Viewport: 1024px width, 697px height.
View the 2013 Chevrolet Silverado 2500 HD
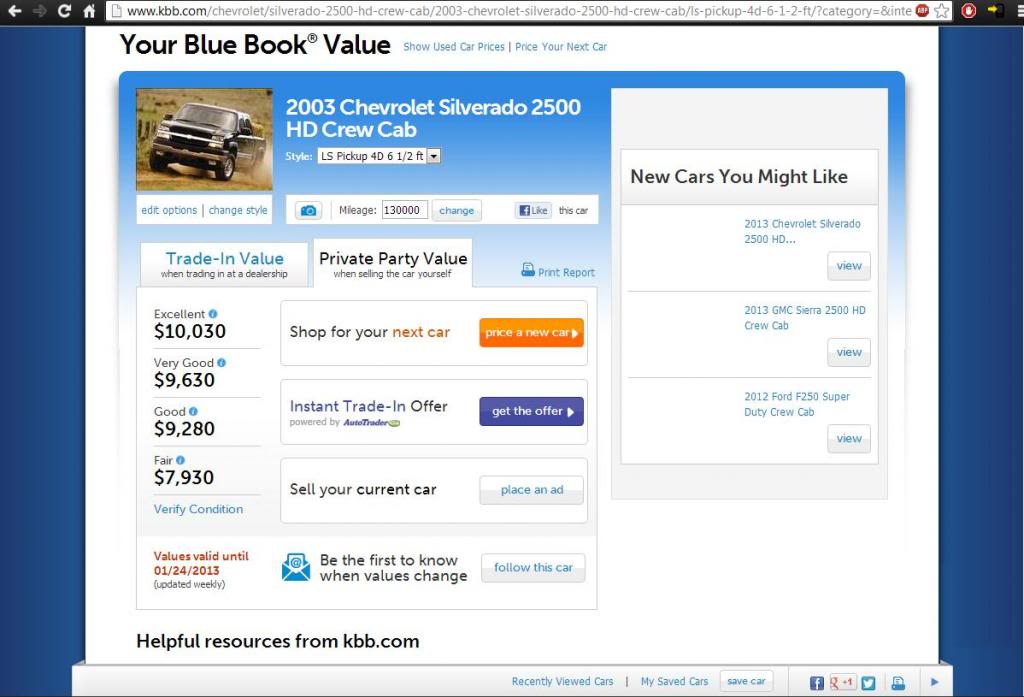click(x=848, y=266)
